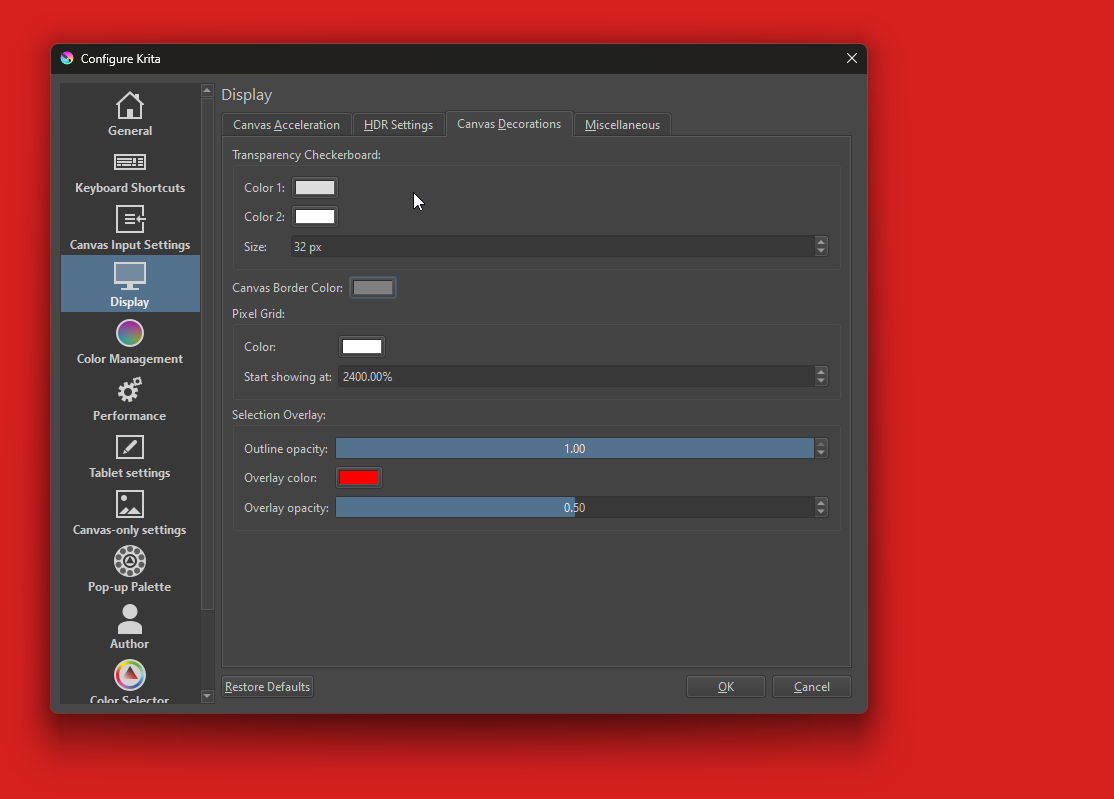The image size is (1114, 799).
Task: Select the Canvas Decorations tab
Action: (509, 124)
